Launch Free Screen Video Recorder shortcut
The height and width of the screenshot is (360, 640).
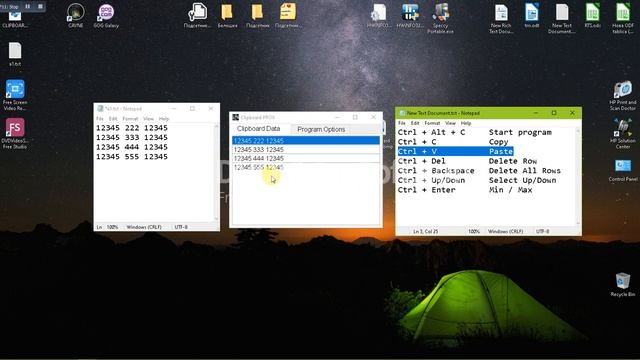15,95
